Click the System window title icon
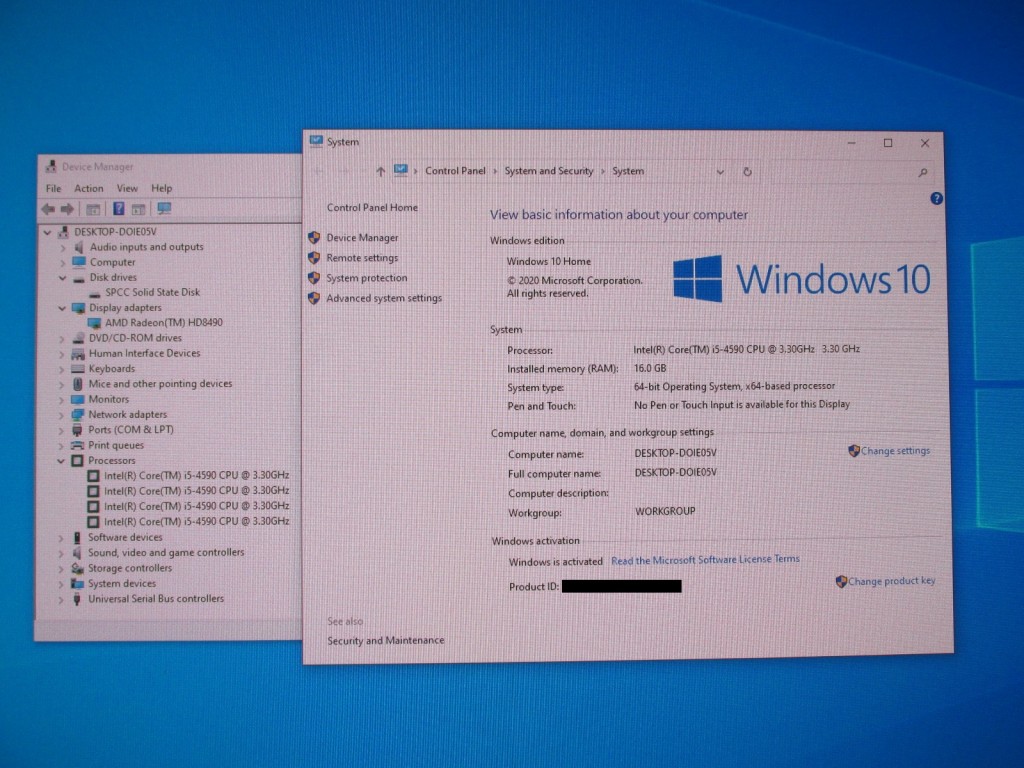This screenshot has width=1024, height=768. (x=316, y=141)
